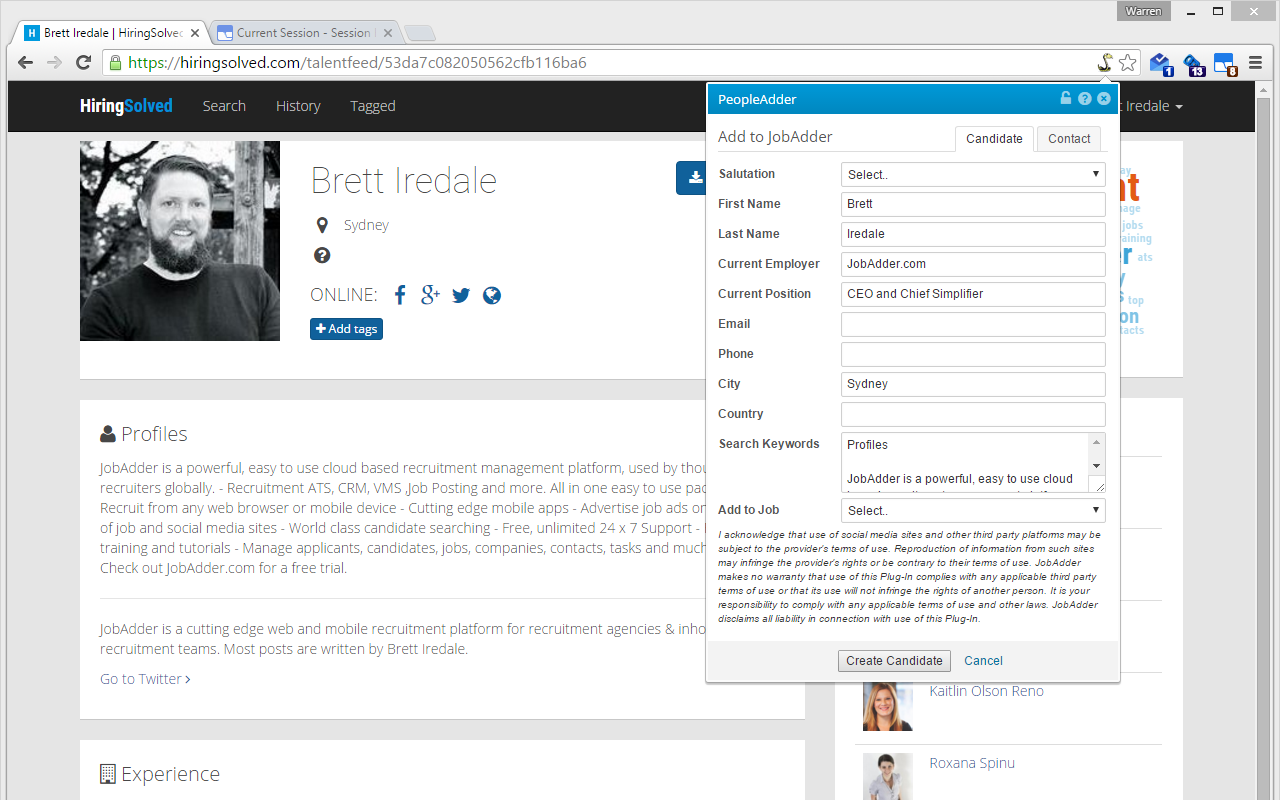This screenshot has width=1280, height=800.
Task: Open the browser session extension icon with 8 badge
Action: pyautogui.click(x=1224, y=63)
